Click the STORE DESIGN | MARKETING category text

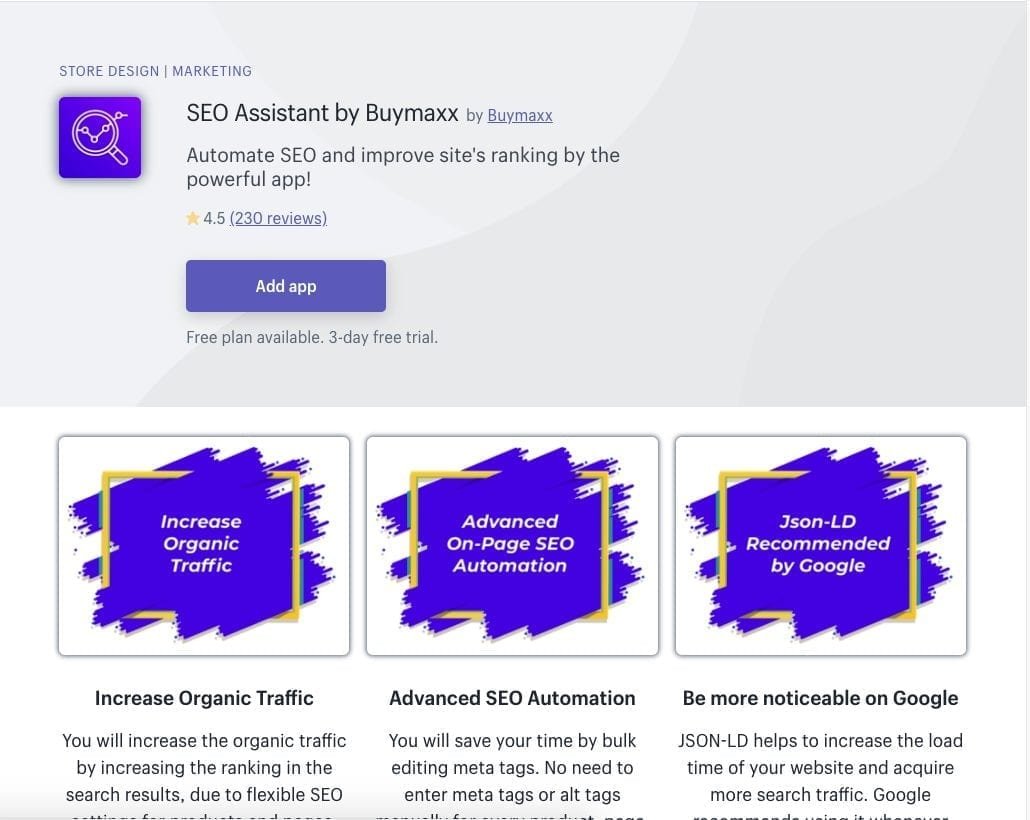[156, 71]
